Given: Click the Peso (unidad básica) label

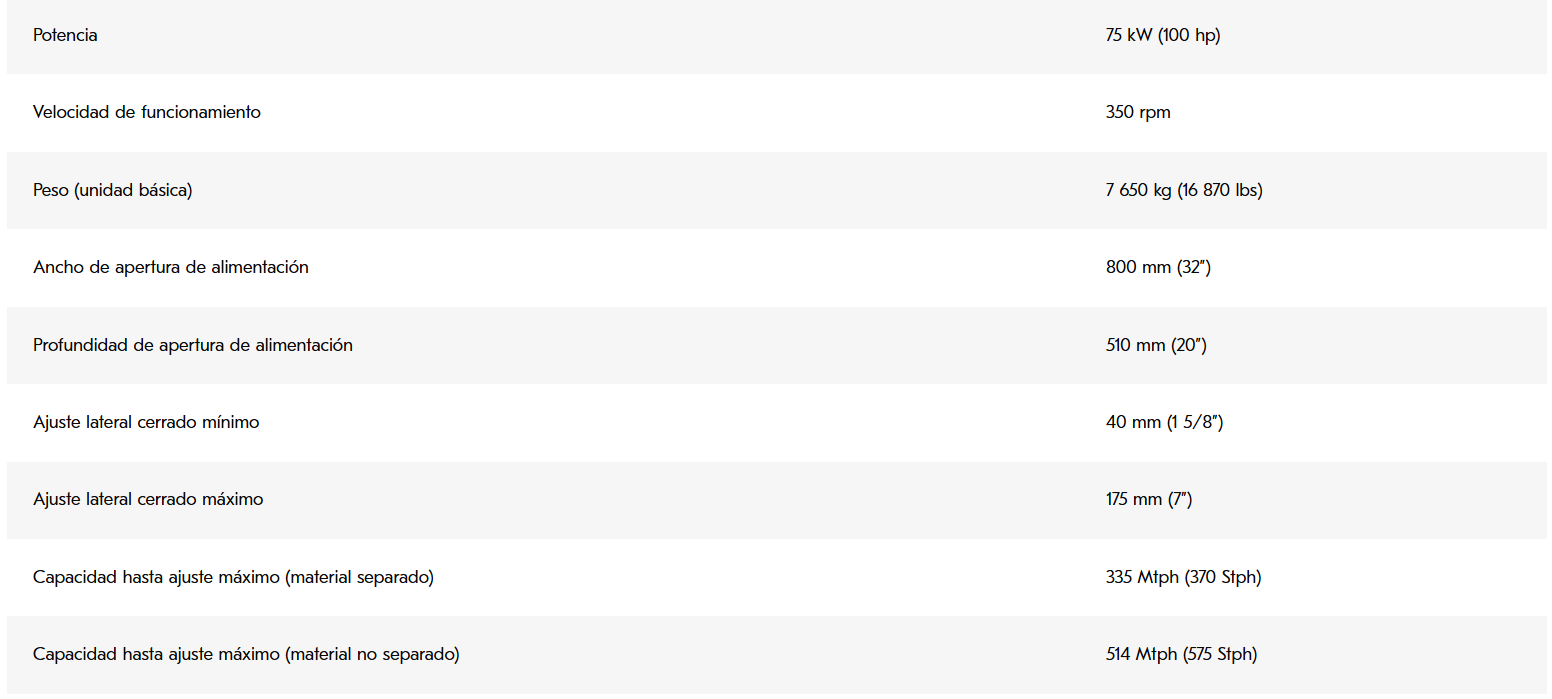Looking at the screenshot, I should [112, 190].
